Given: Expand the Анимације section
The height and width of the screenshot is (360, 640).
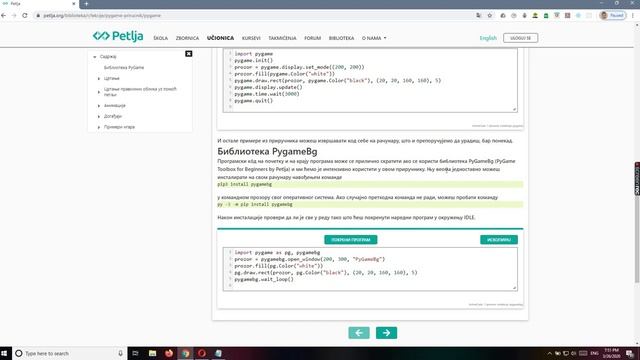Looking at the screenshot, I should [99, 106].
